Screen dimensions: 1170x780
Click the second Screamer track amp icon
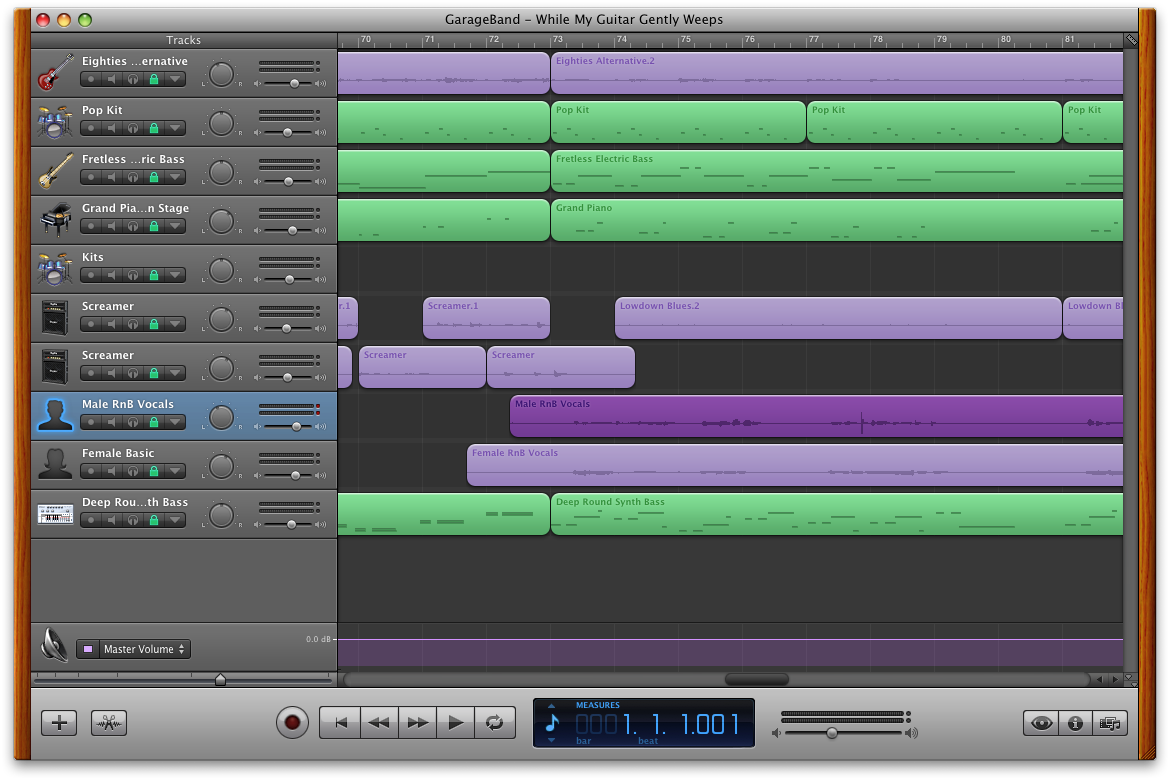click(55, 367)
